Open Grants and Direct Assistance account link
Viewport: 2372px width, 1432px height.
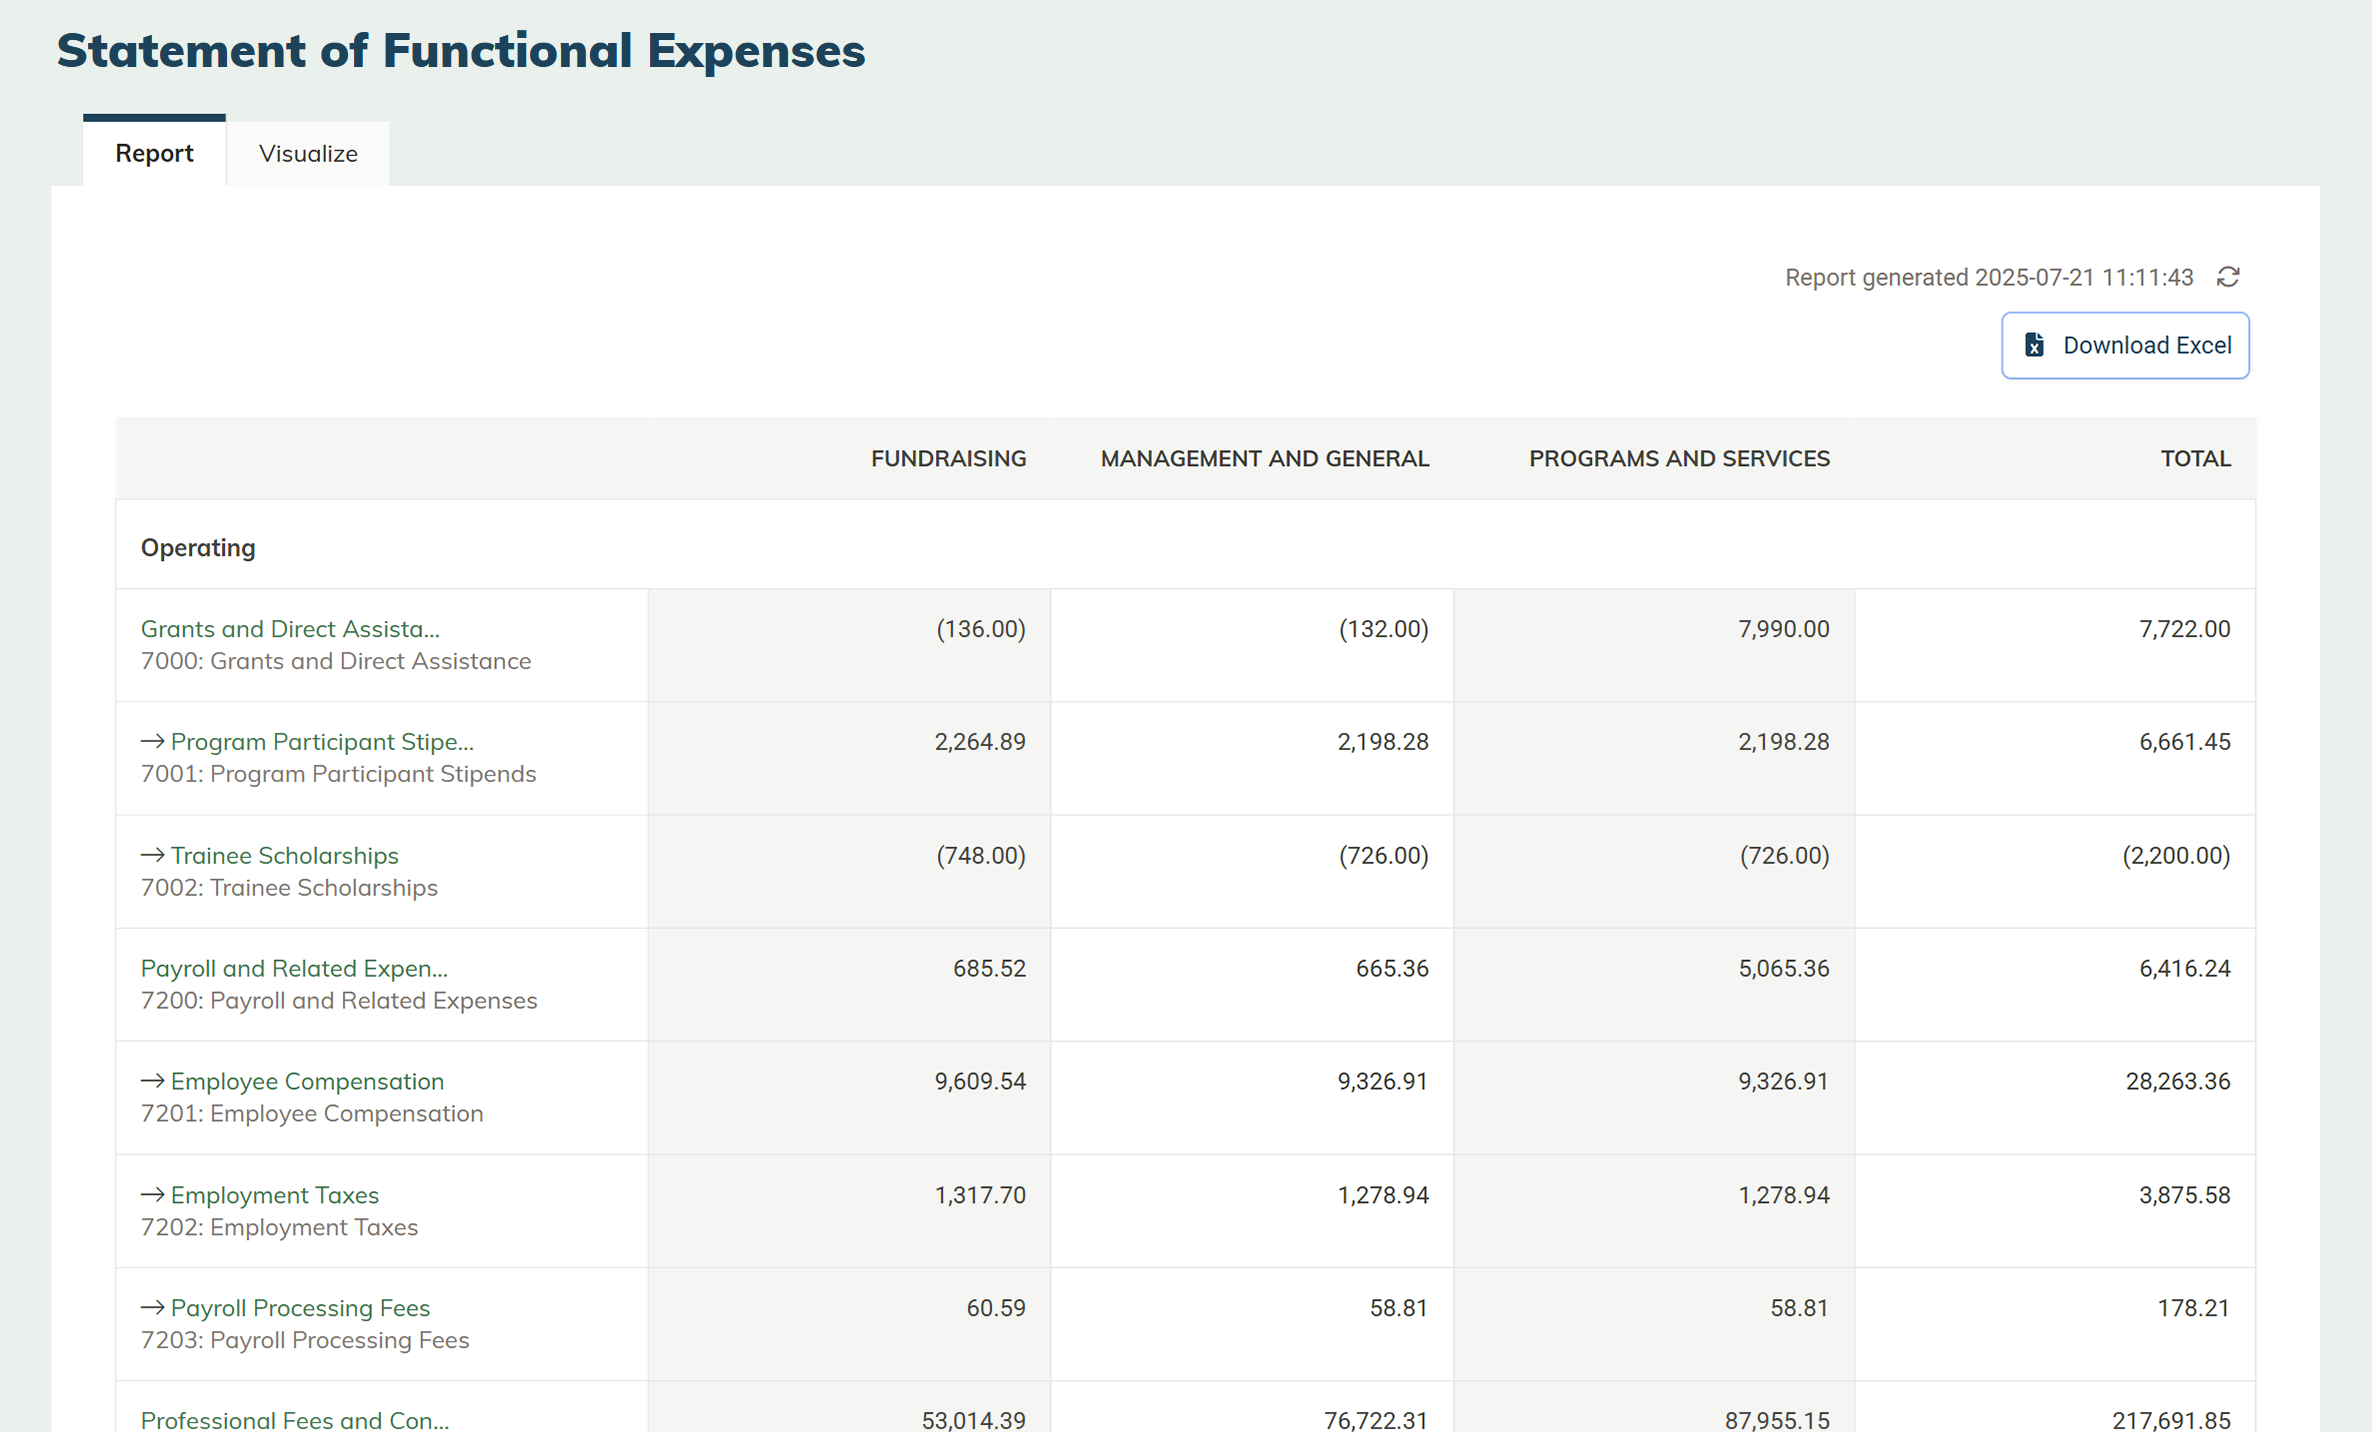pyautogui.click(x=290, y=629)
